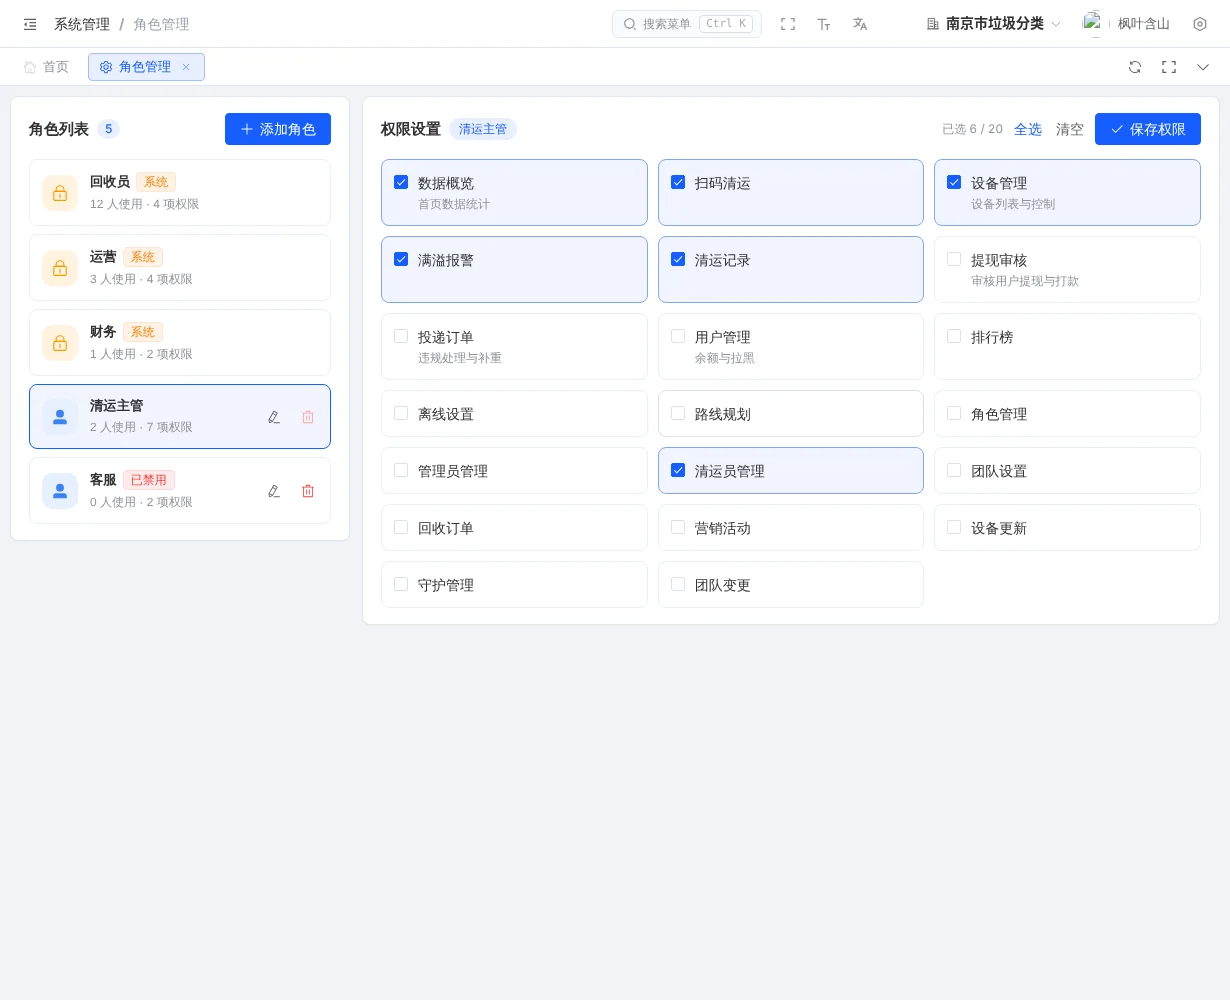Delete the 客服 role

click(x=308, y=491)
